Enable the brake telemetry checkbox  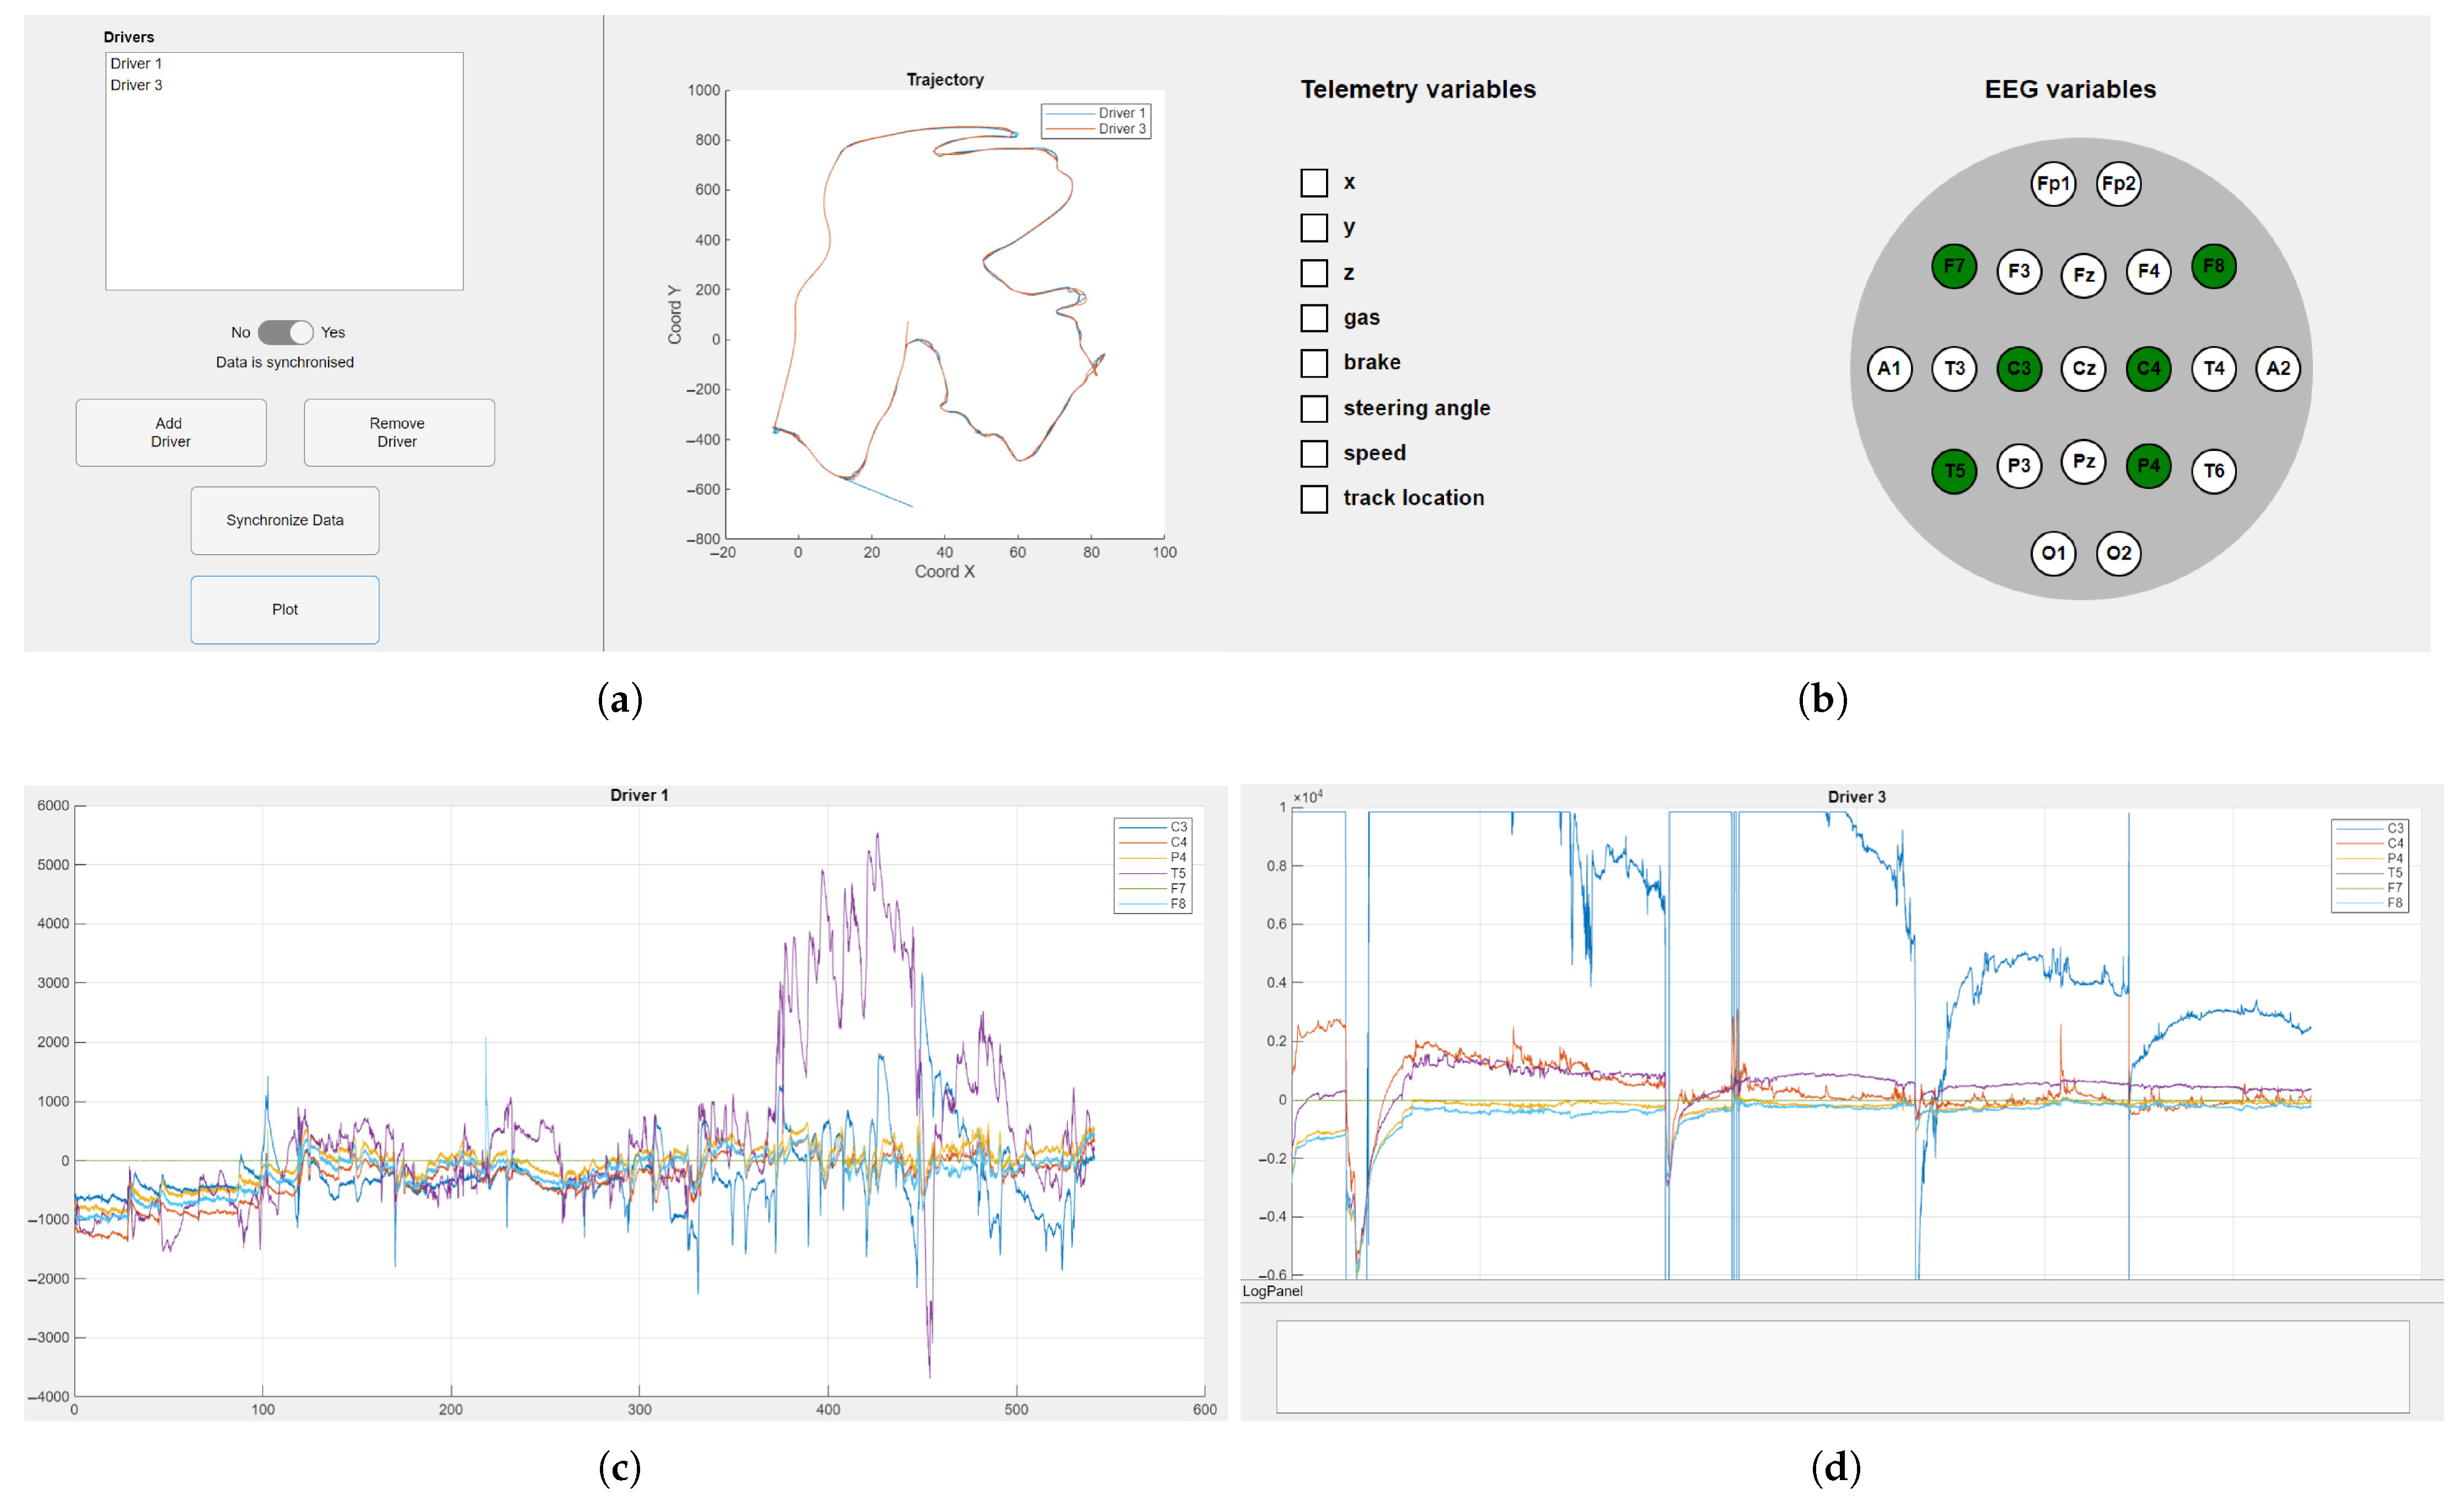1314,363
